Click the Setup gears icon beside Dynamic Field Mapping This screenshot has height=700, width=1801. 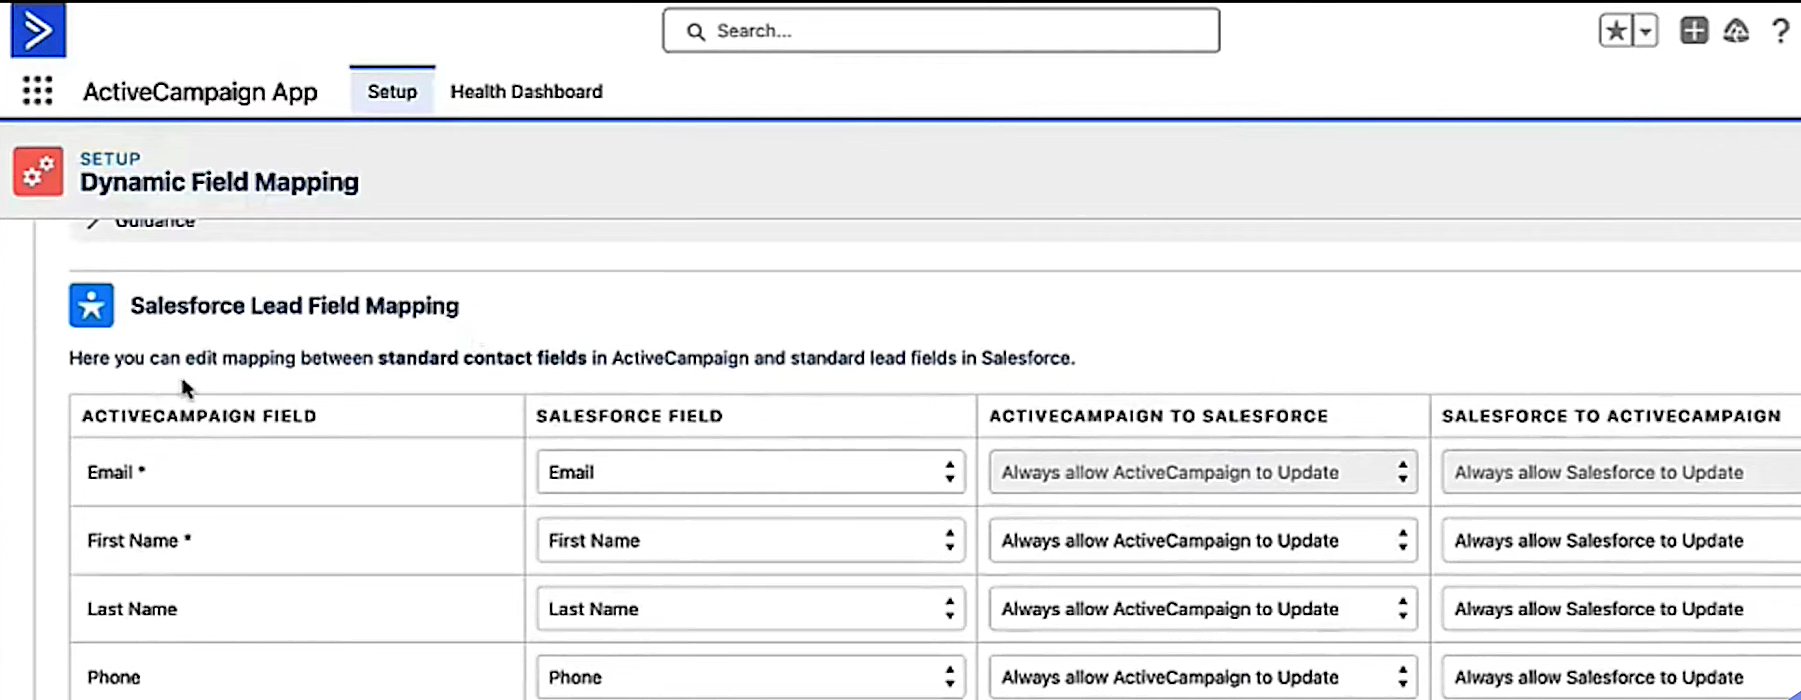coord(38,172)
